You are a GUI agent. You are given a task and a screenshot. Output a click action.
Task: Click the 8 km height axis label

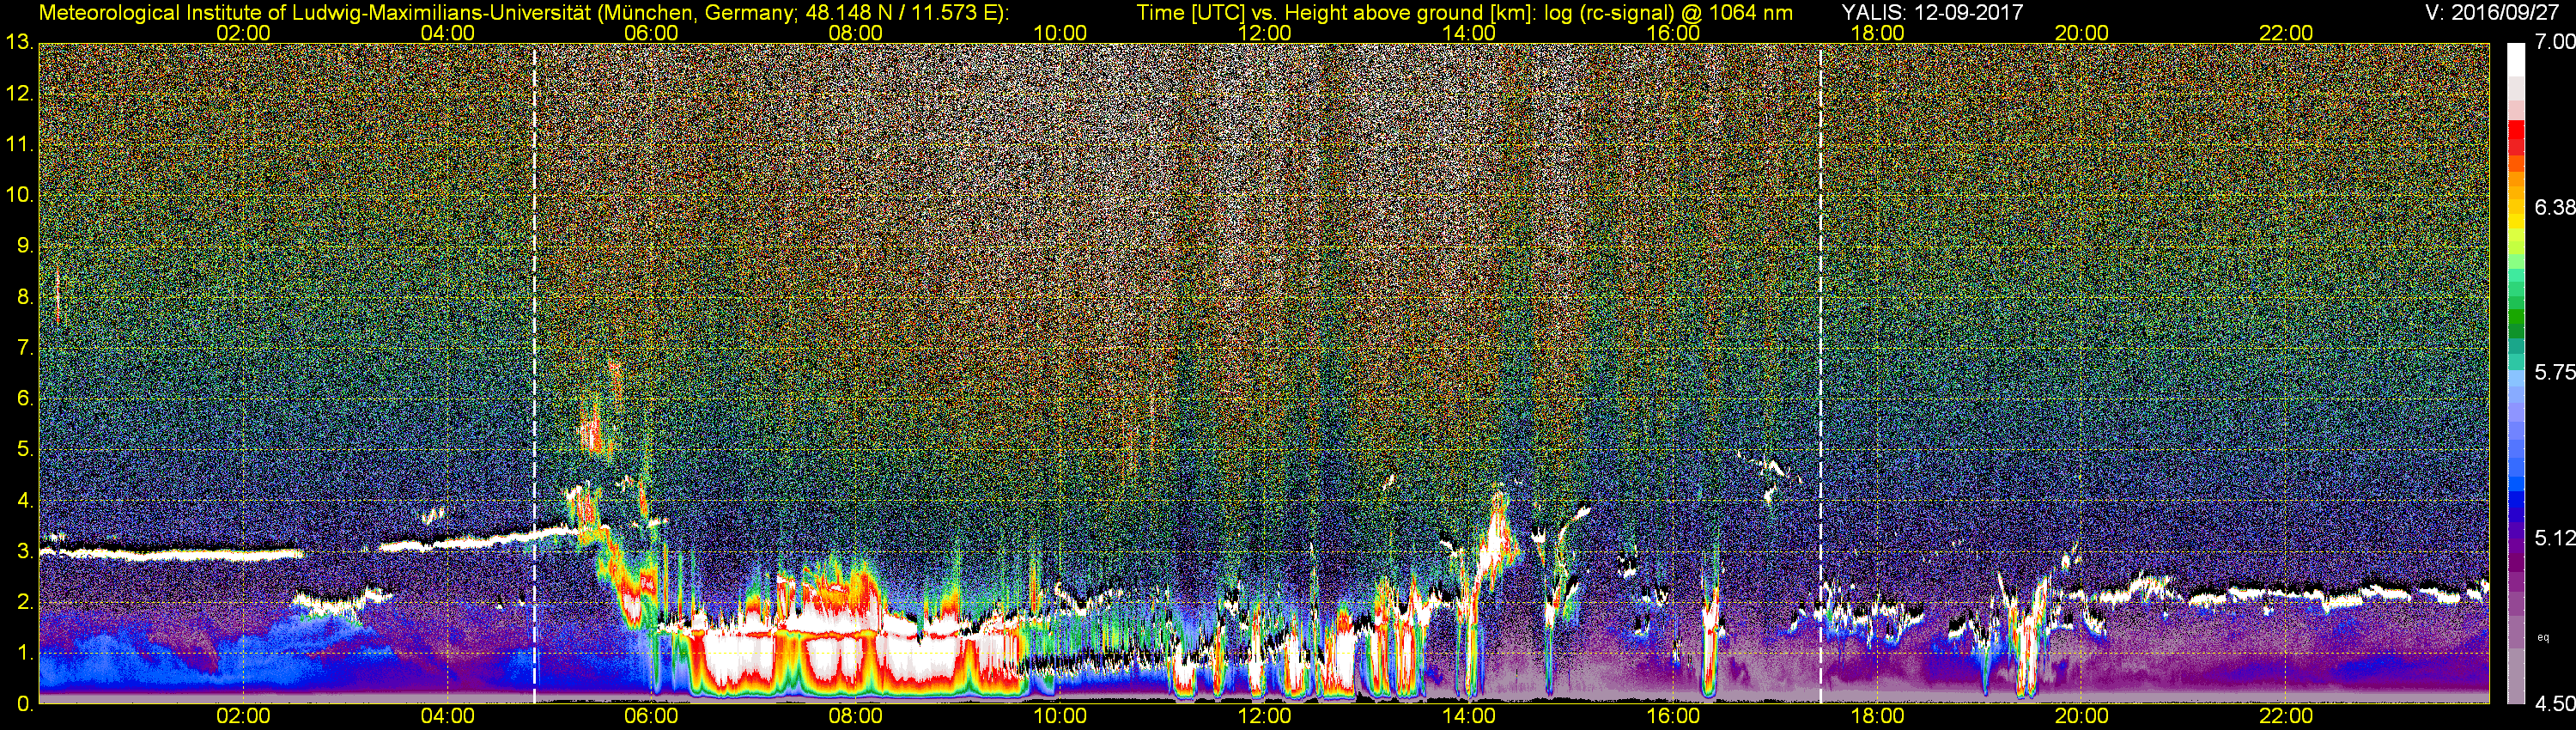tap(24, 297)
